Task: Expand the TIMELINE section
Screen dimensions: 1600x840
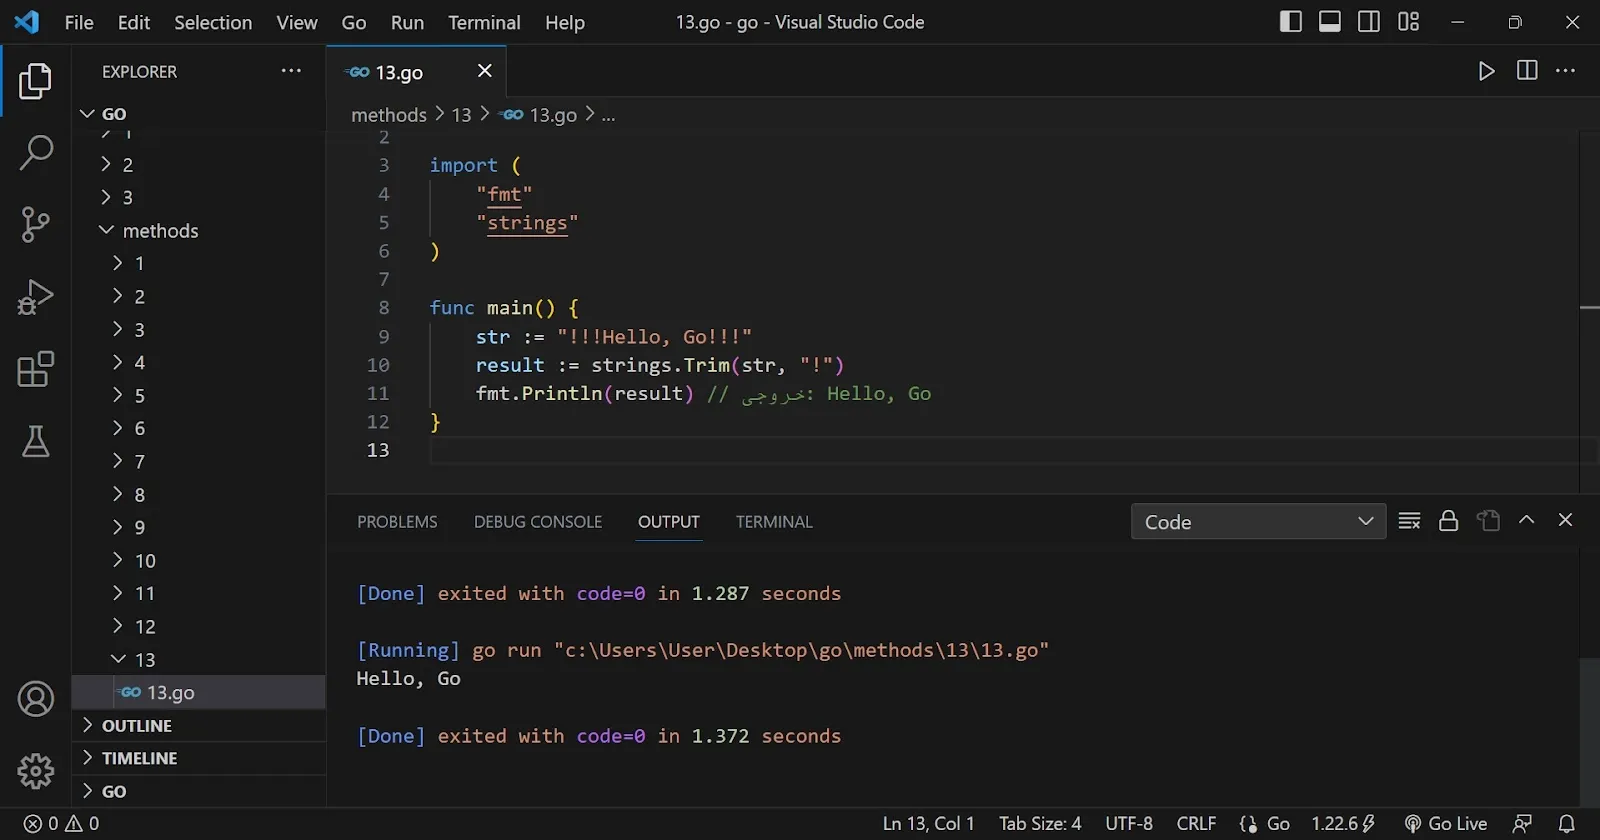Action: [x=199, y=759]
